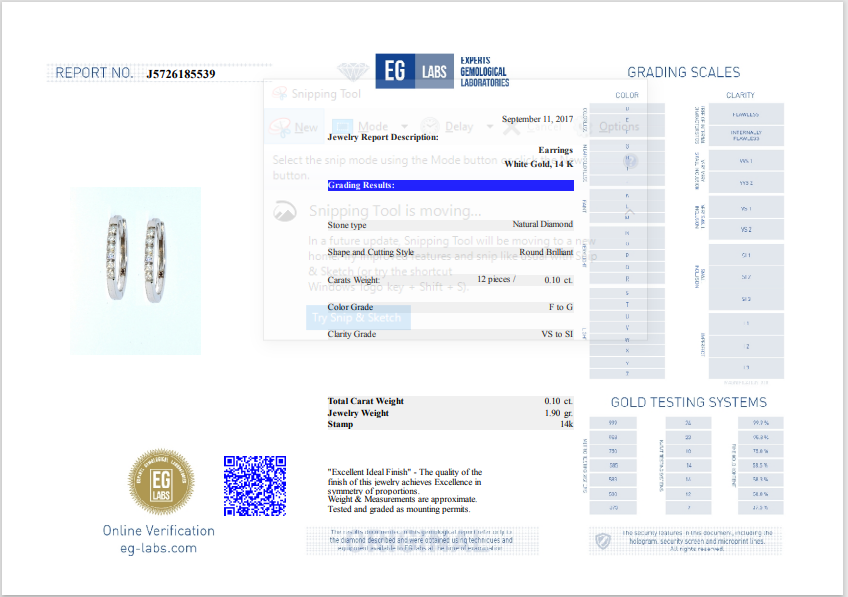Viewport: 848px width, 597px height.
Task: Click the blue QR code
Action: coord(255,485)
